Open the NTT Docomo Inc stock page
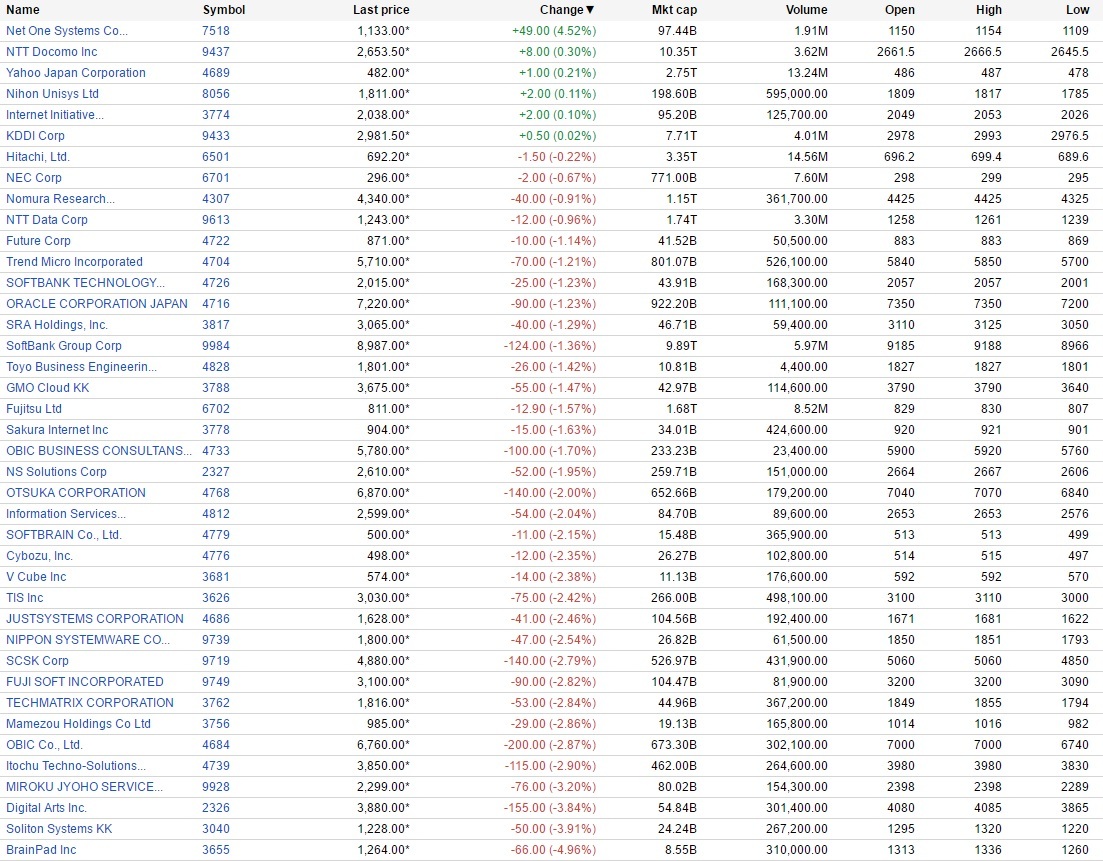This screenshot has height=861, width=1103. pos(51,52)
